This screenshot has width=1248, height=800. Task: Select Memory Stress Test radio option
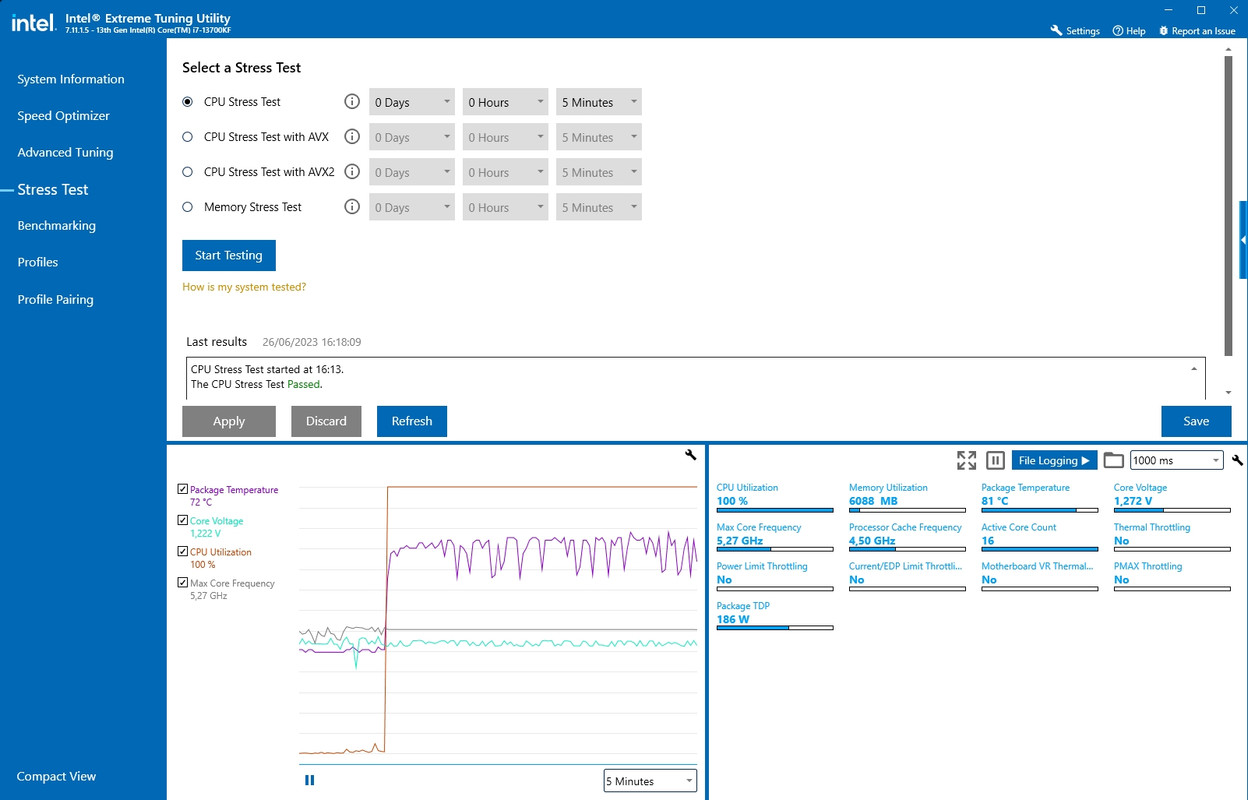[188, 207]
